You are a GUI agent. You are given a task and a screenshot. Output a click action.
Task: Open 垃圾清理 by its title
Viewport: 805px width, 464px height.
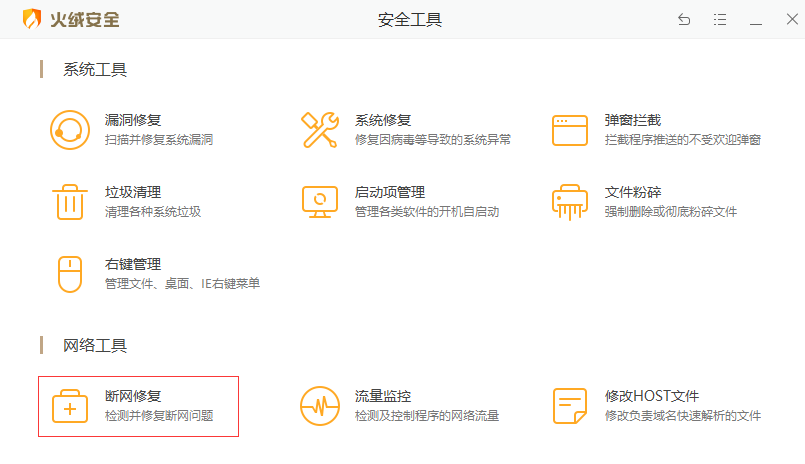pos(133,192)
